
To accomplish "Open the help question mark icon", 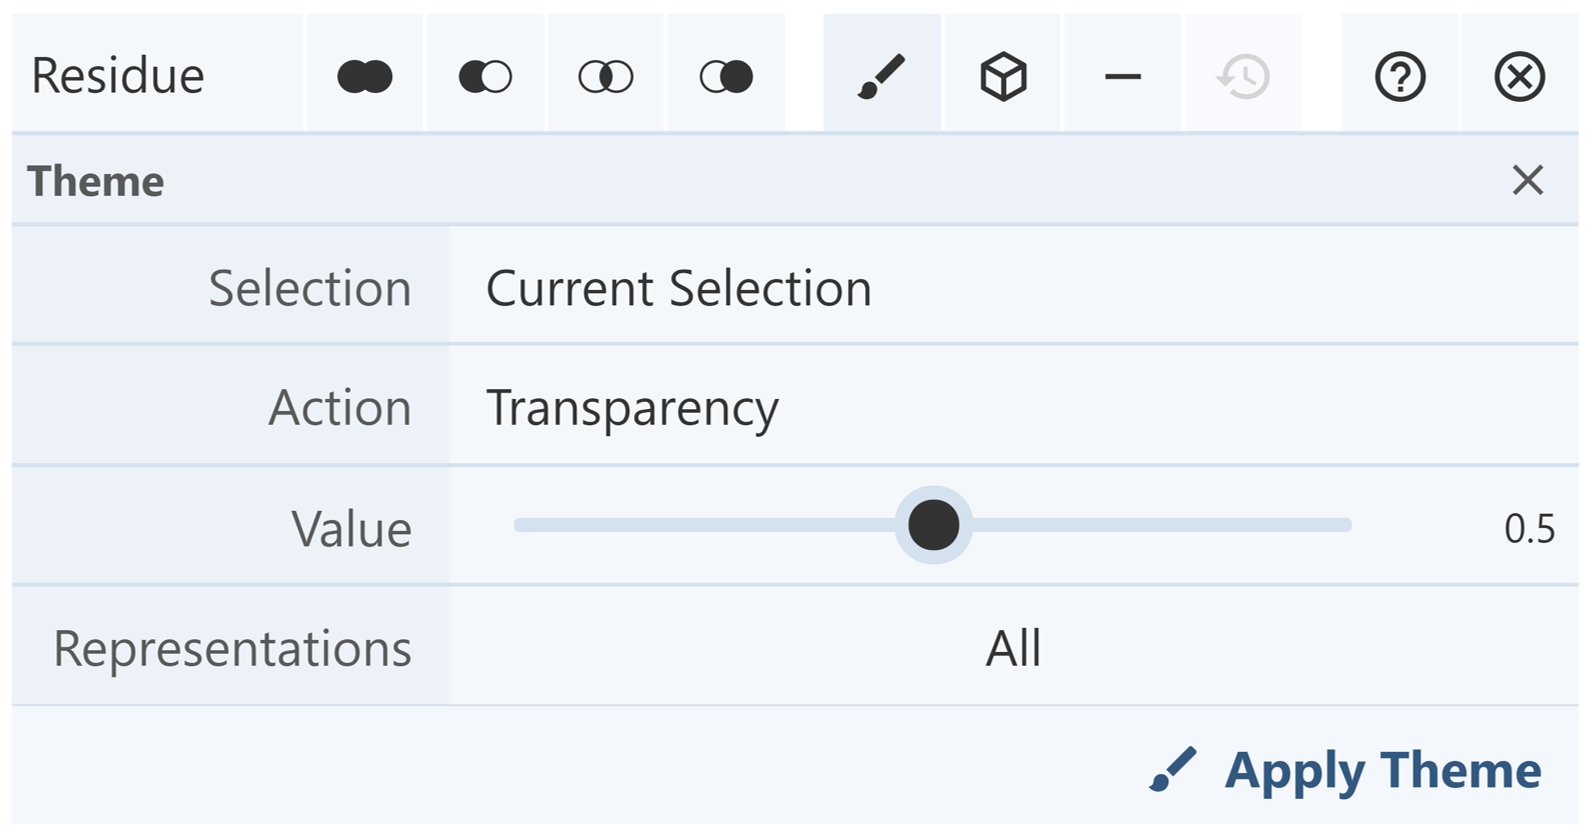I will tap(1400, 76).
